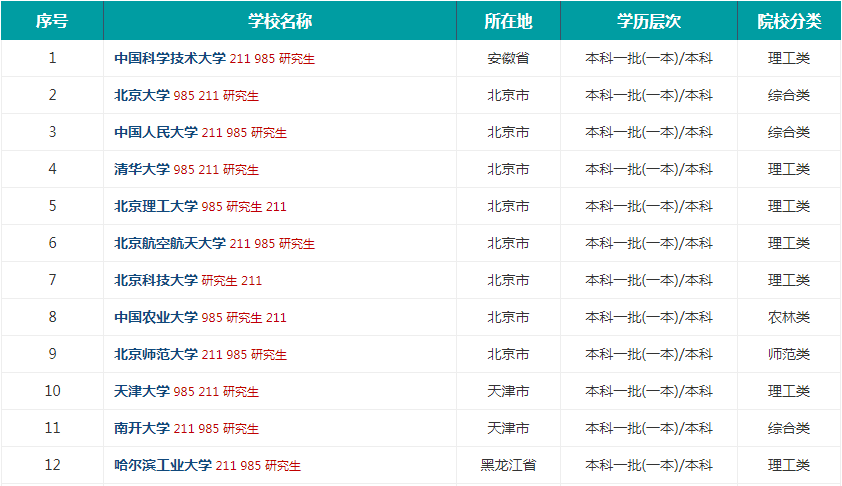Viewport: 842px width, 486px height.
Task: Click the 研究生 211 tags after 北京科技大学
Action: (231, 281)
